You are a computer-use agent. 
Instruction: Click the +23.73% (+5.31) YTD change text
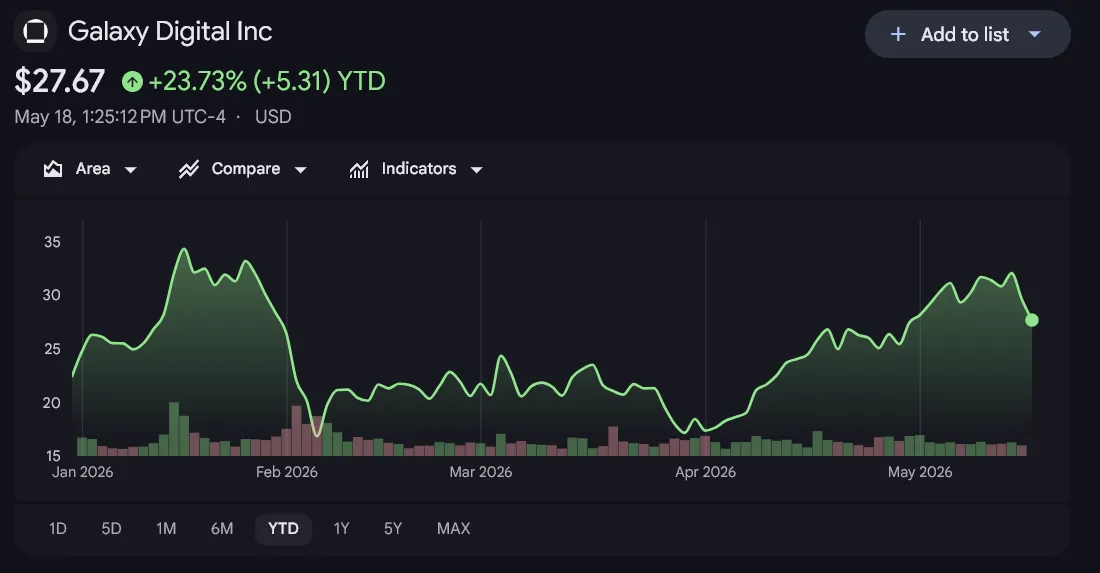pos(267,81)
